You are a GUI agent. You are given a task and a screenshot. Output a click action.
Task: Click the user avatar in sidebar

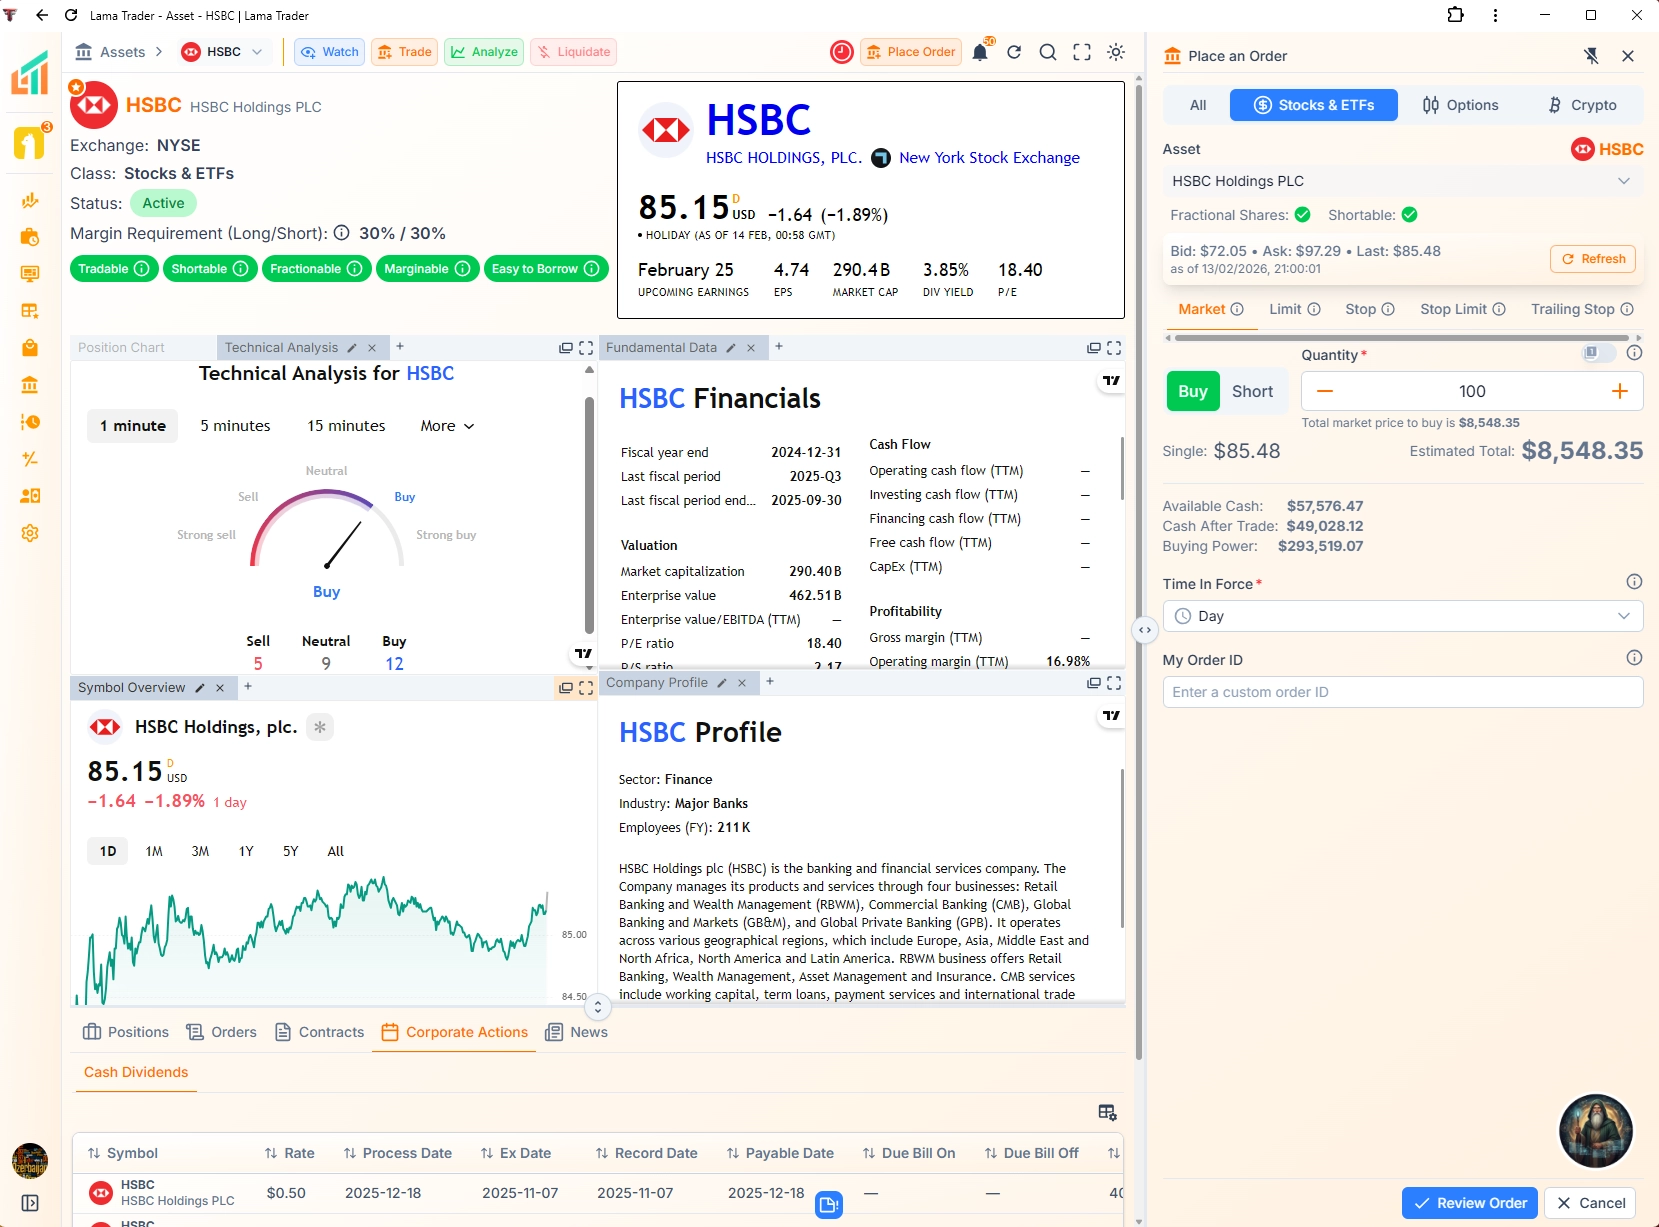coord(30,1161)
